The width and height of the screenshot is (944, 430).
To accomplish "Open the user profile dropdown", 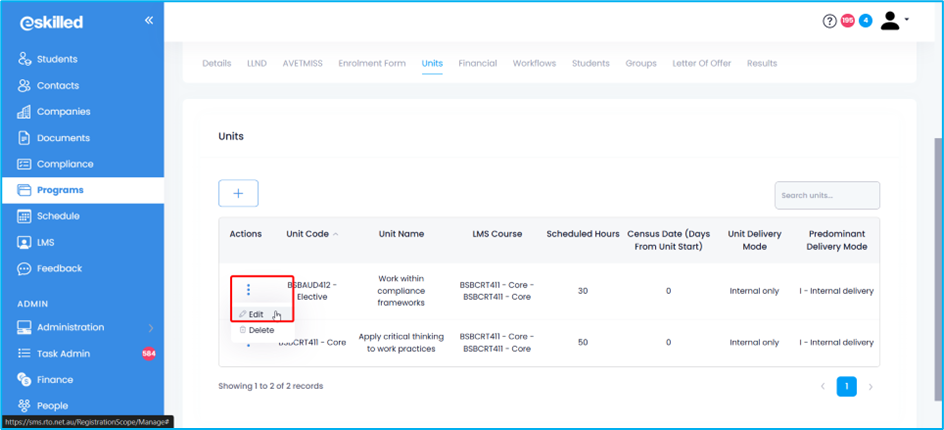I will point(893,21).
